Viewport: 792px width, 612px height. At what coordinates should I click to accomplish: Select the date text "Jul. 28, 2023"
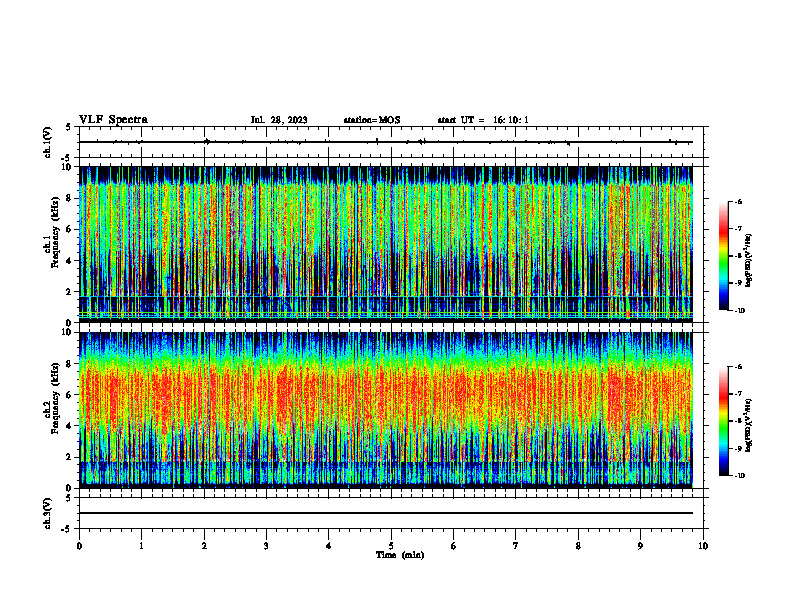tap(279, 120)
